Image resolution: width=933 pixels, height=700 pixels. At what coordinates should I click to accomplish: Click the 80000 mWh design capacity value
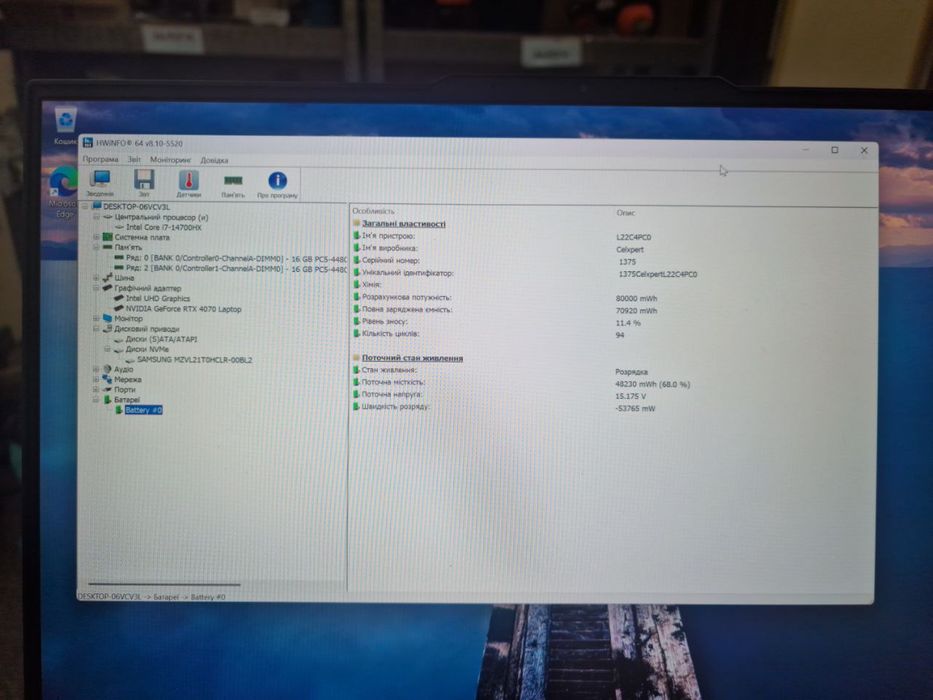[x=636, y=298]
